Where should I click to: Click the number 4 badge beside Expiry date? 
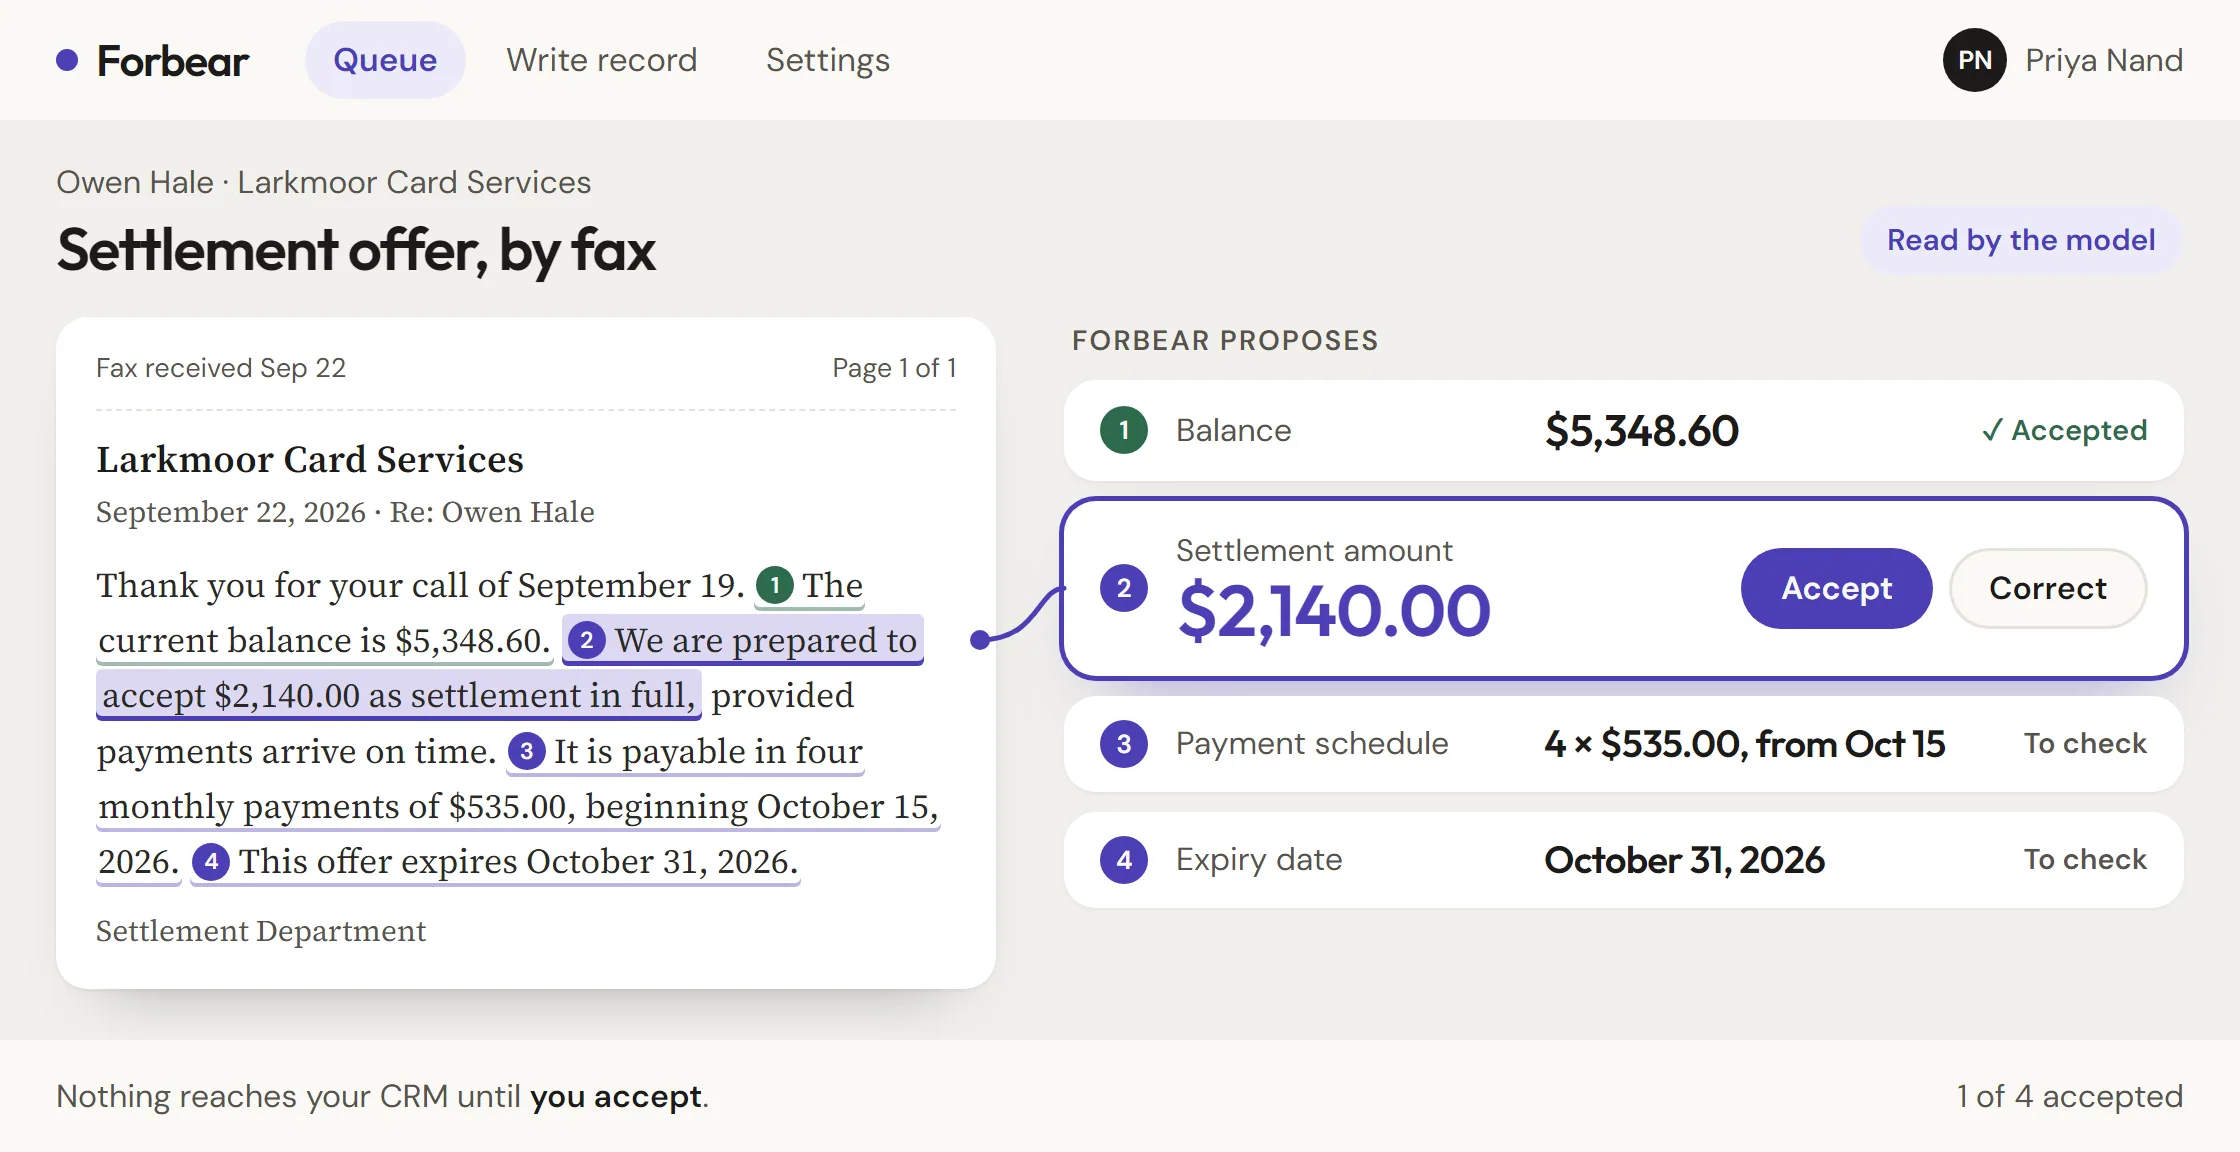point(1124,860)
